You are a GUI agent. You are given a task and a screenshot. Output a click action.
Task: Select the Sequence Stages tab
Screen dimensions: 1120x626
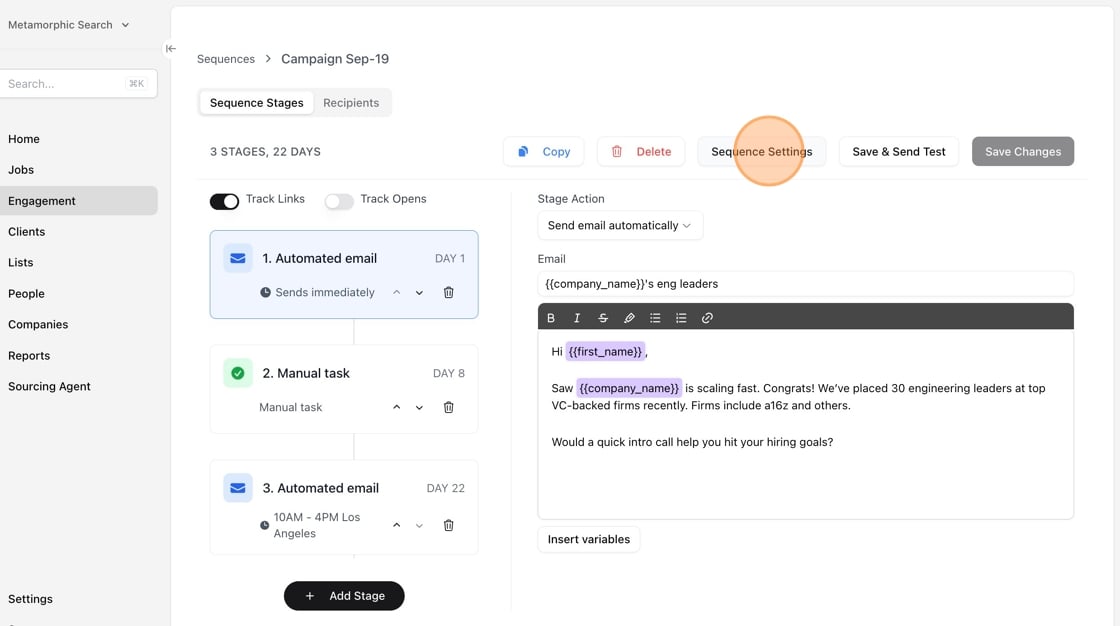(256, 103)
